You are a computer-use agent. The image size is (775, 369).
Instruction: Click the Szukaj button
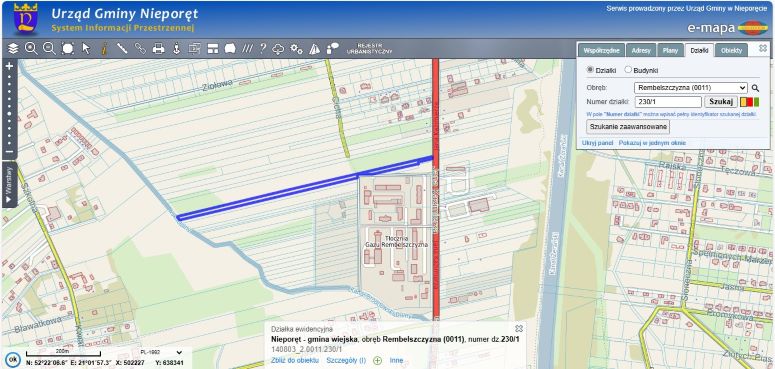click(x=721, y=102)
